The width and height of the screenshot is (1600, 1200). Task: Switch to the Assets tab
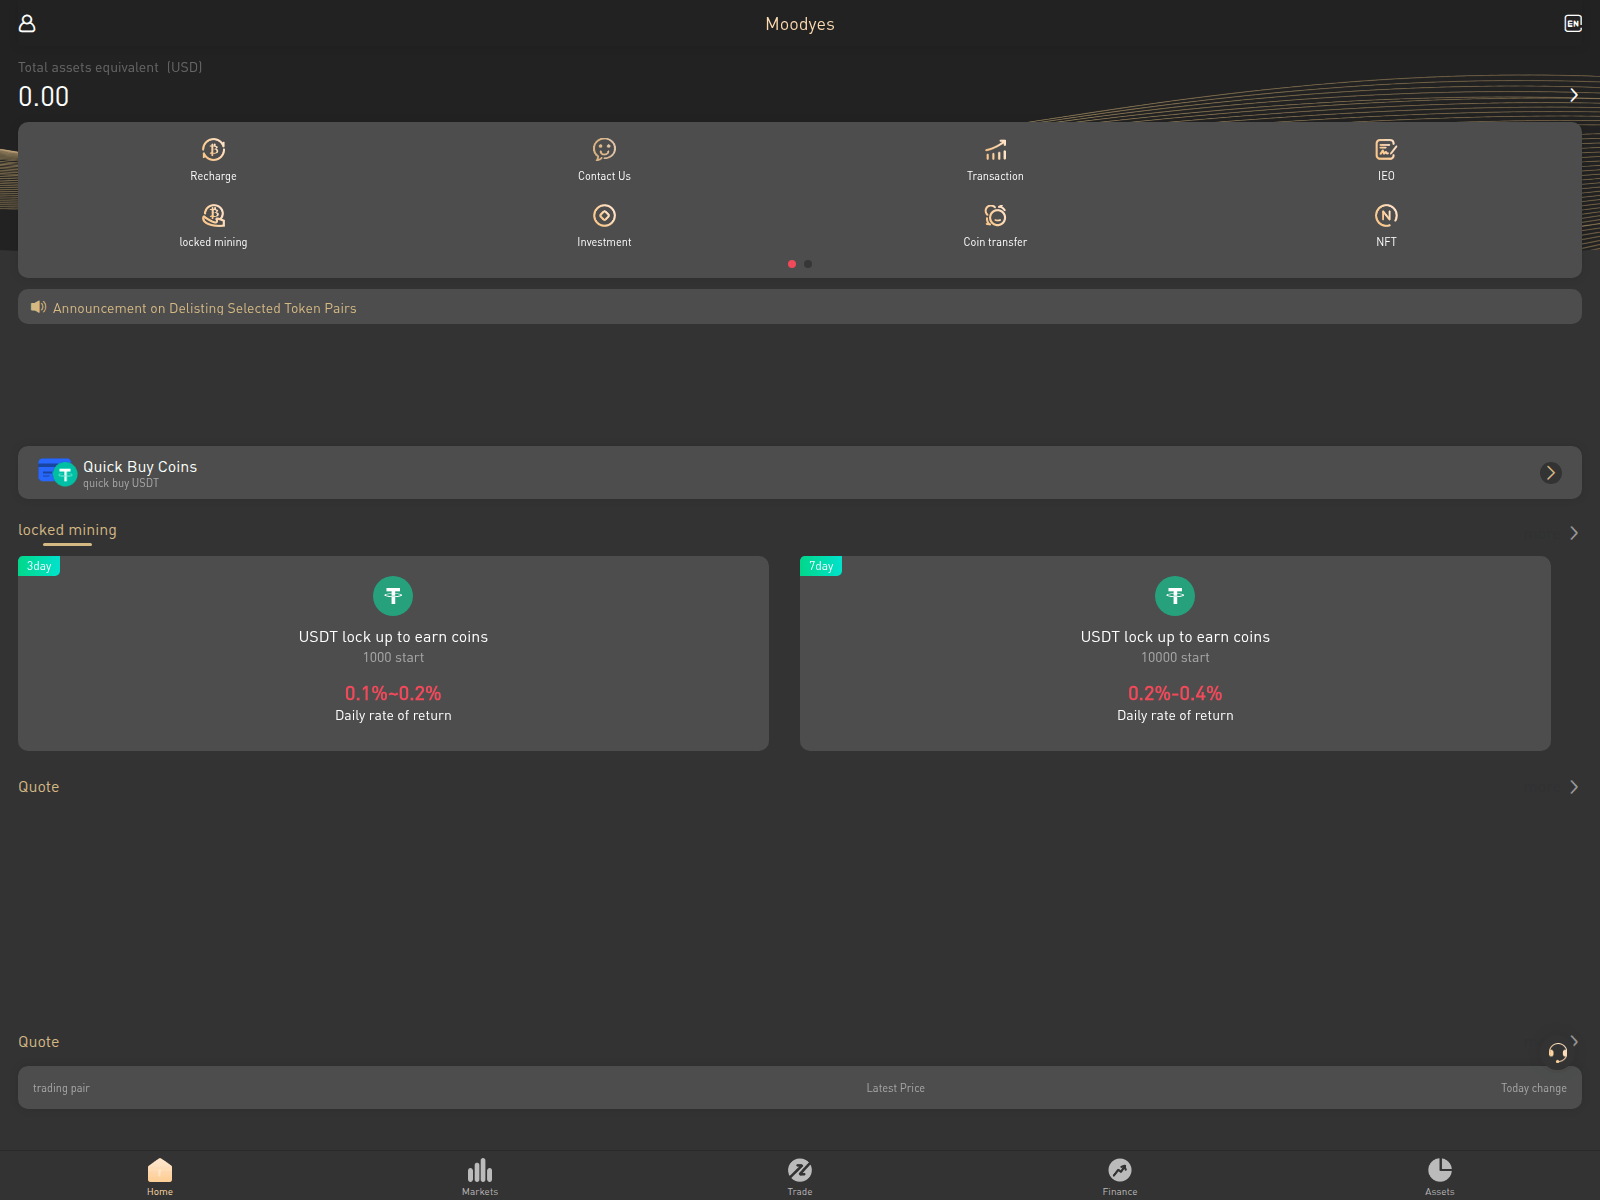(1439, 1176)
